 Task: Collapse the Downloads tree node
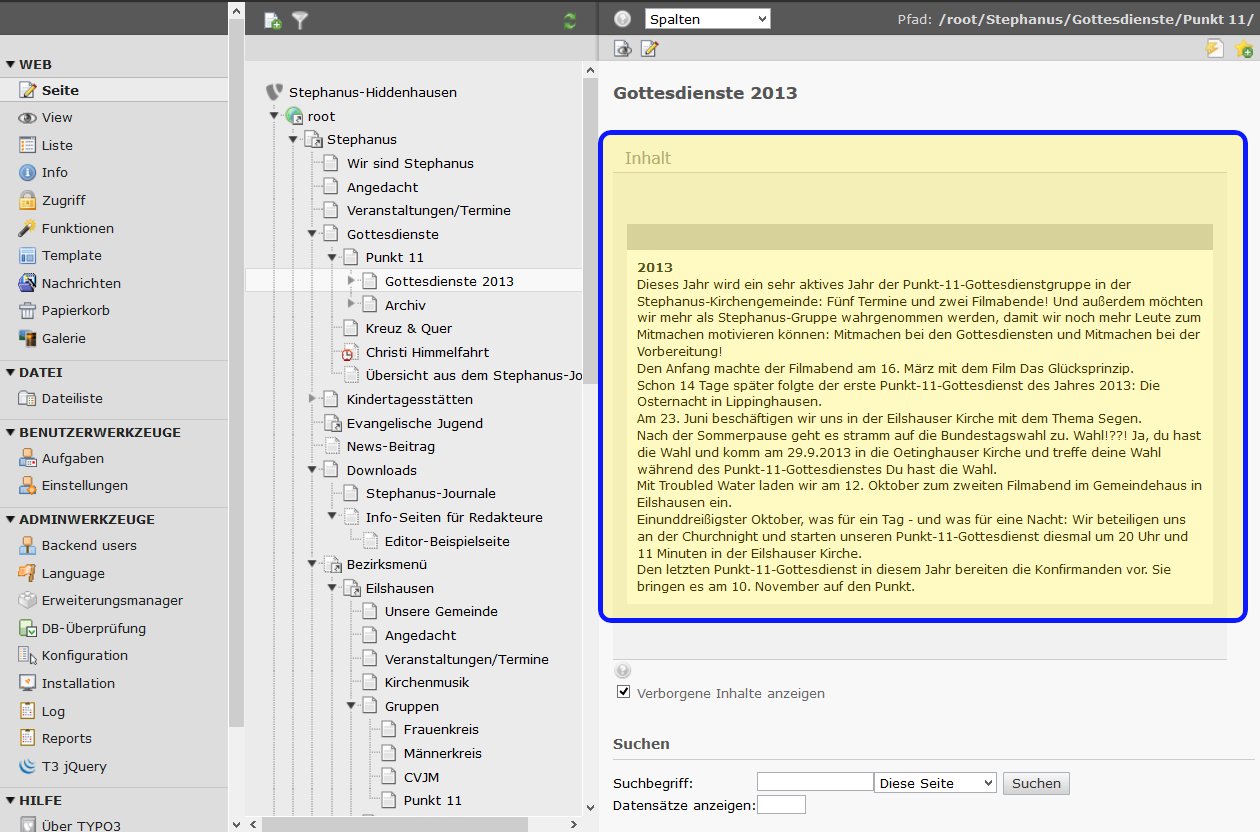(312, 470)
